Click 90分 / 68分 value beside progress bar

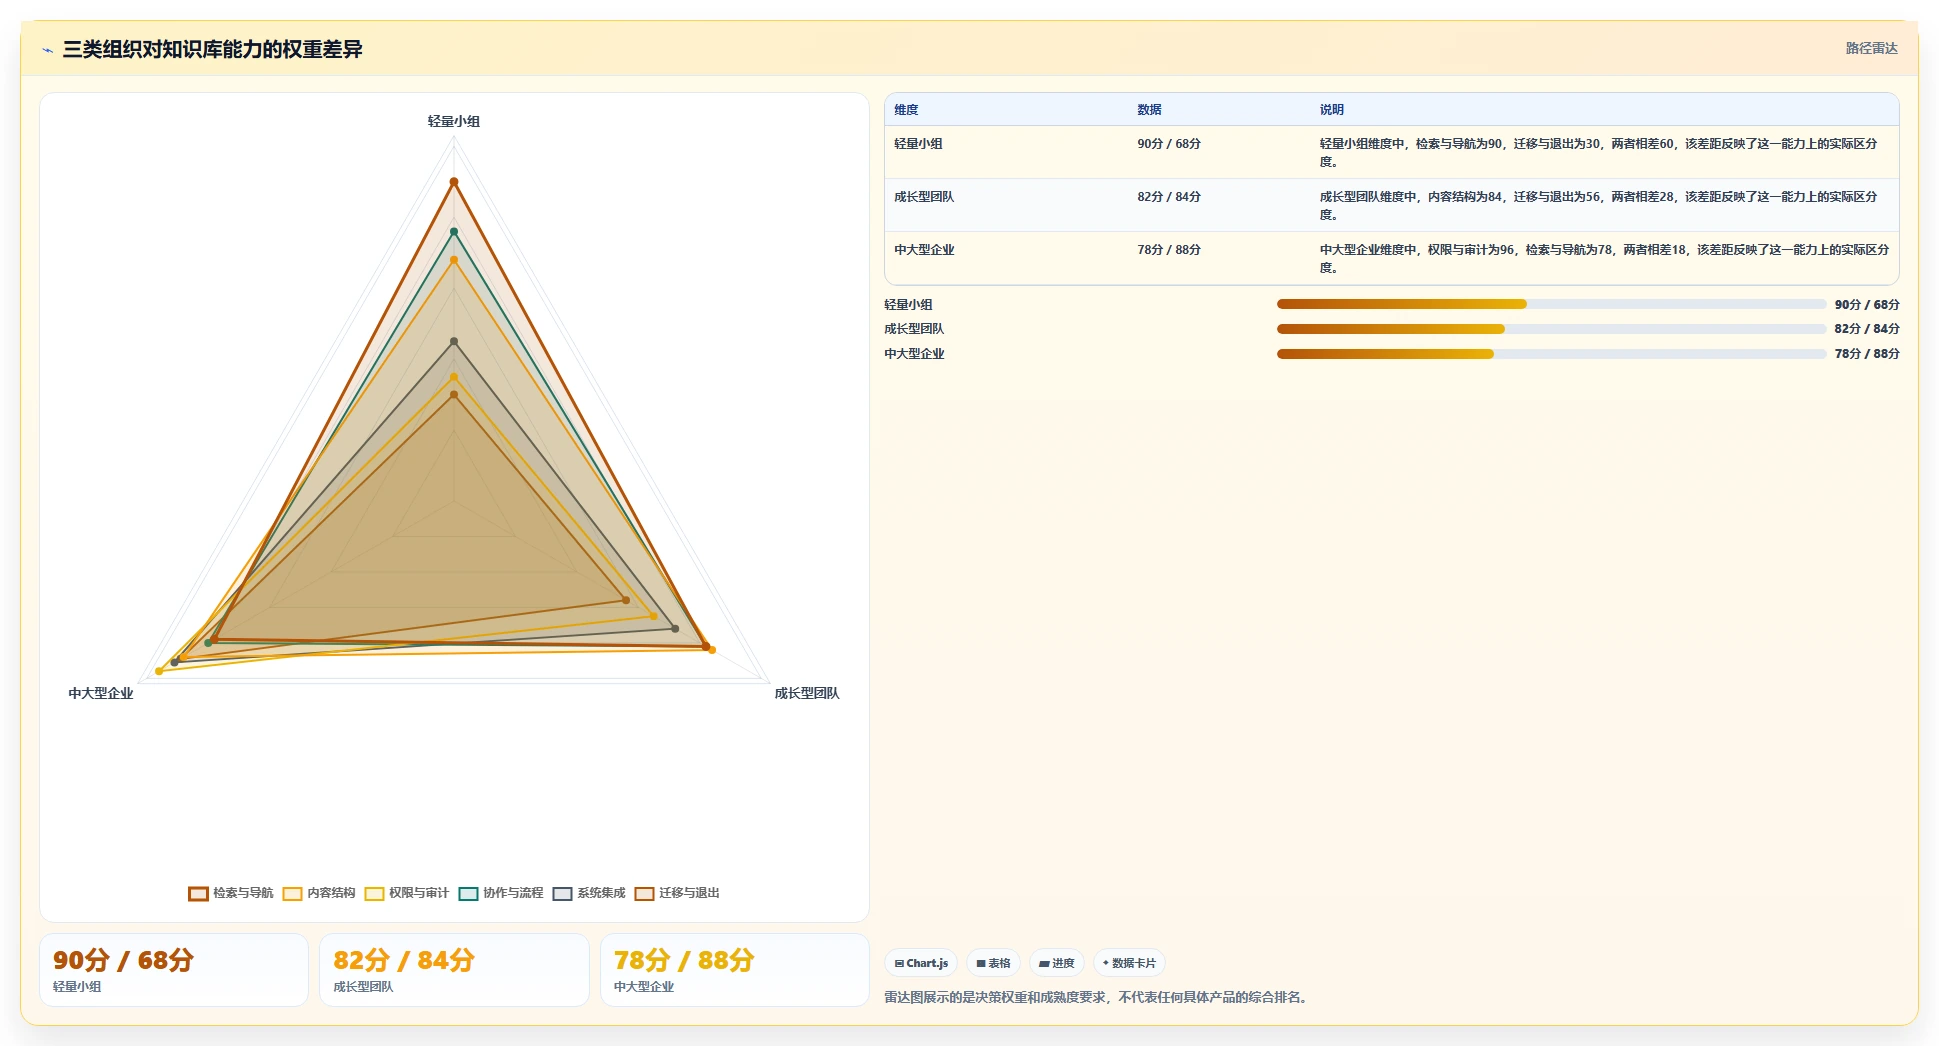pyautogui.click(x=1867, y=305)
